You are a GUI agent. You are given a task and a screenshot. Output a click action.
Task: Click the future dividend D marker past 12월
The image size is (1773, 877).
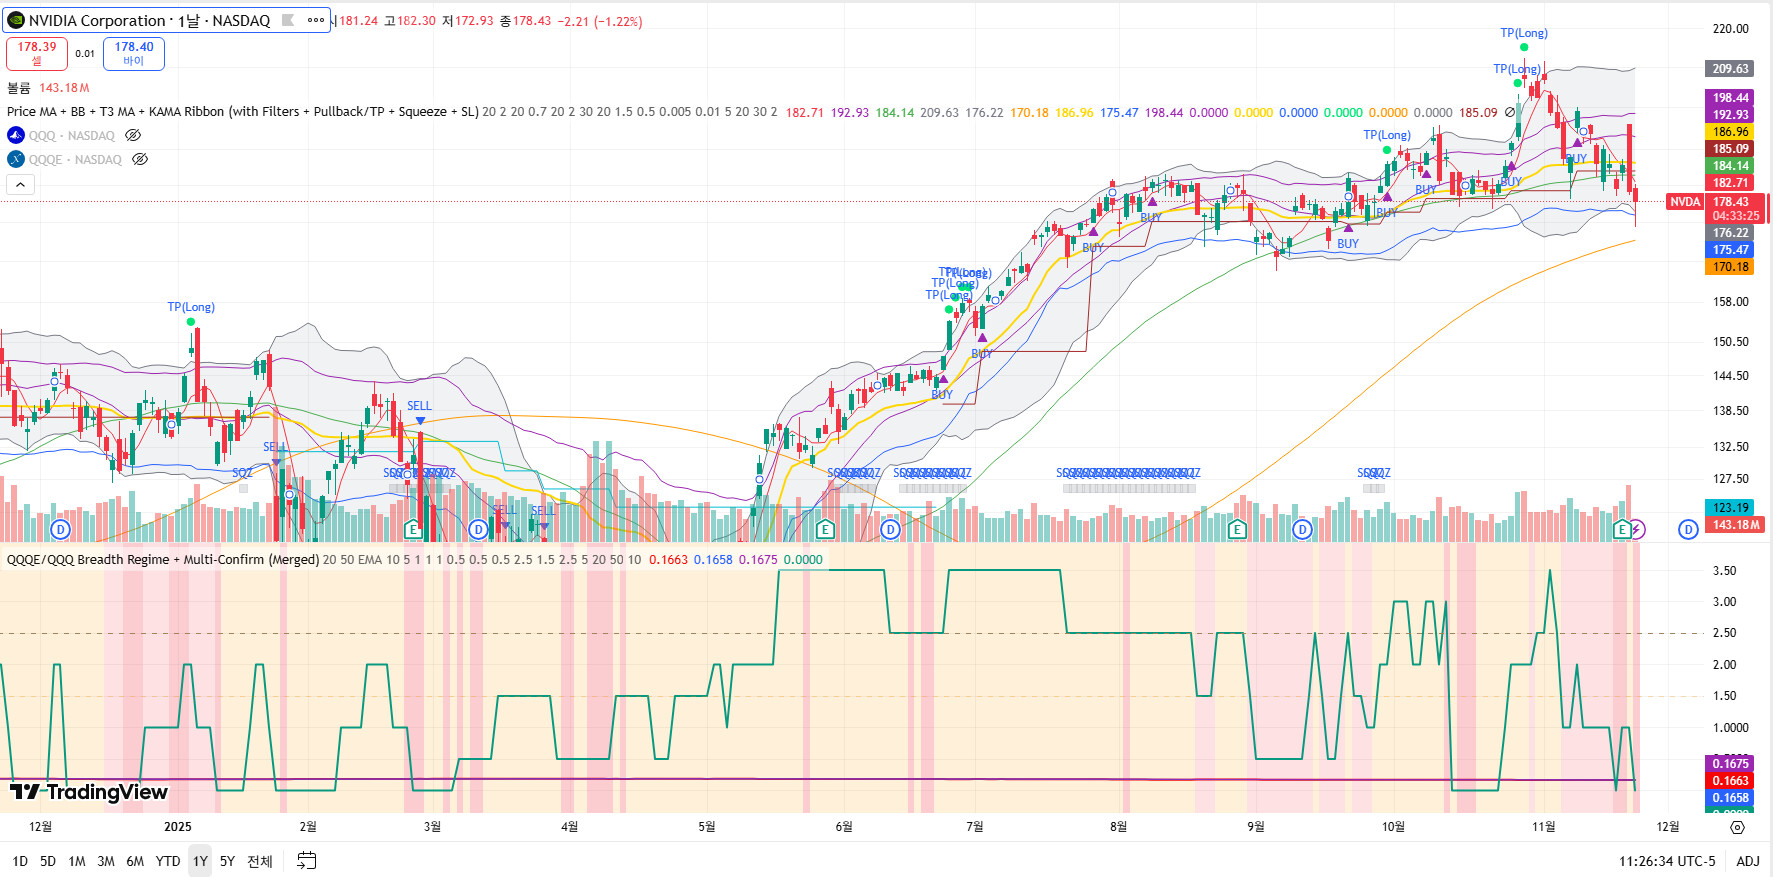point(1688,529)
